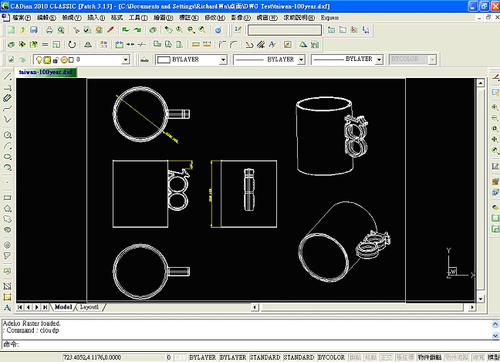Click the BYLAYER color swatch box
Image resolution: width=500 pixels, height=362 pixels.
coord(163,60)
